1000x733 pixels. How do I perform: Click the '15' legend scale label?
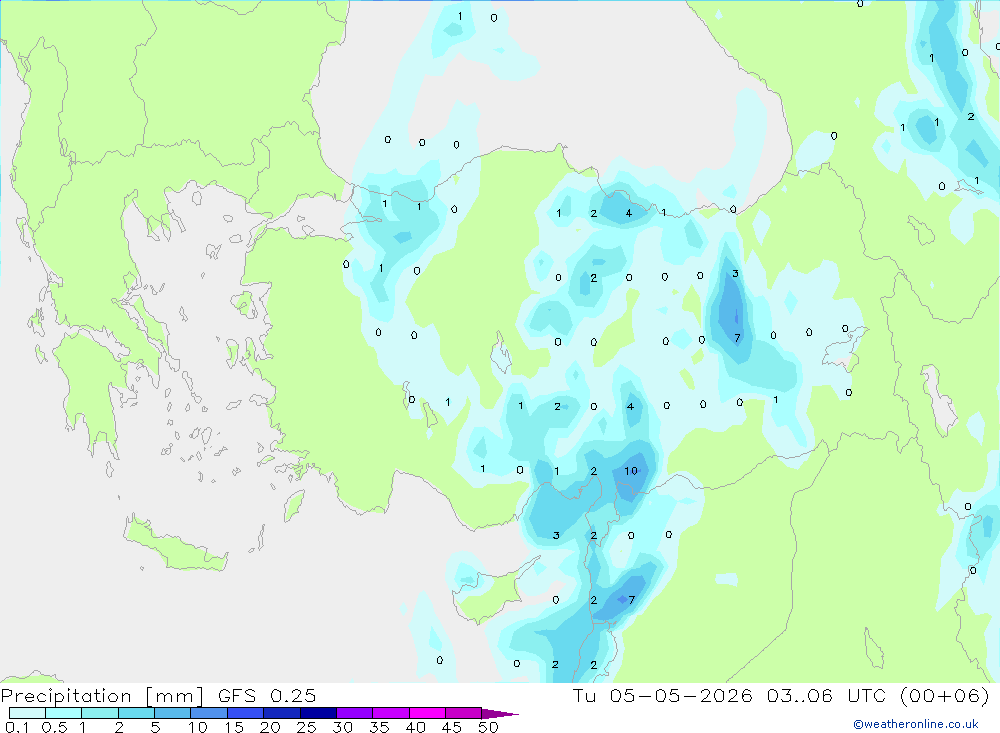(234, 727)
